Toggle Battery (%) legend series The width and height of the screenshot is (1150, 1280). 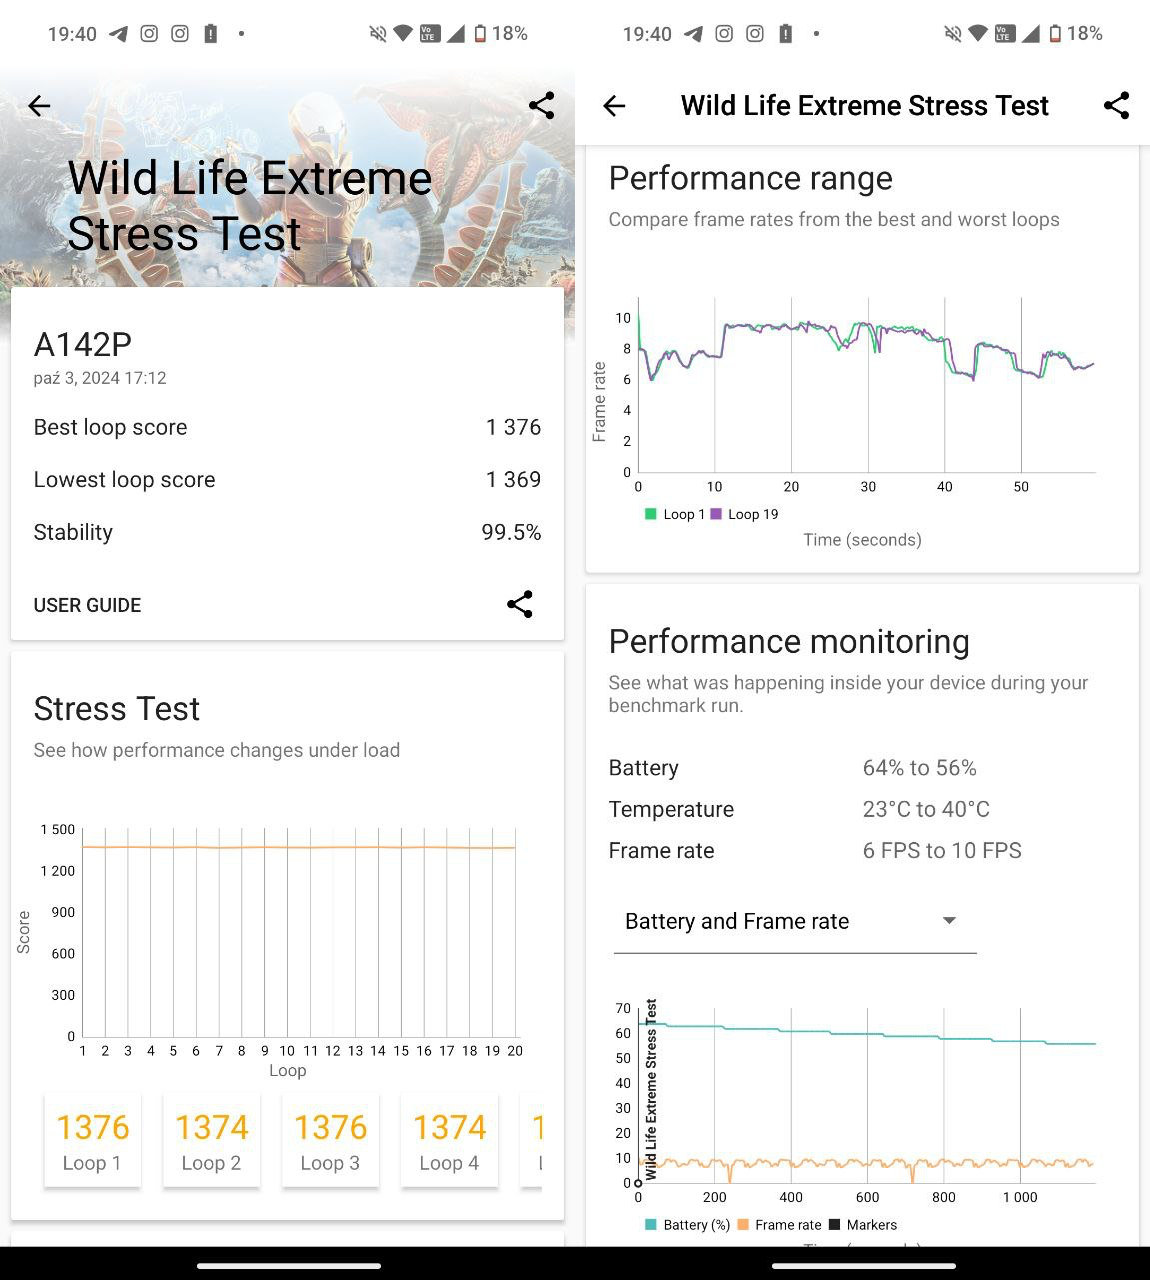(688, 1225)
